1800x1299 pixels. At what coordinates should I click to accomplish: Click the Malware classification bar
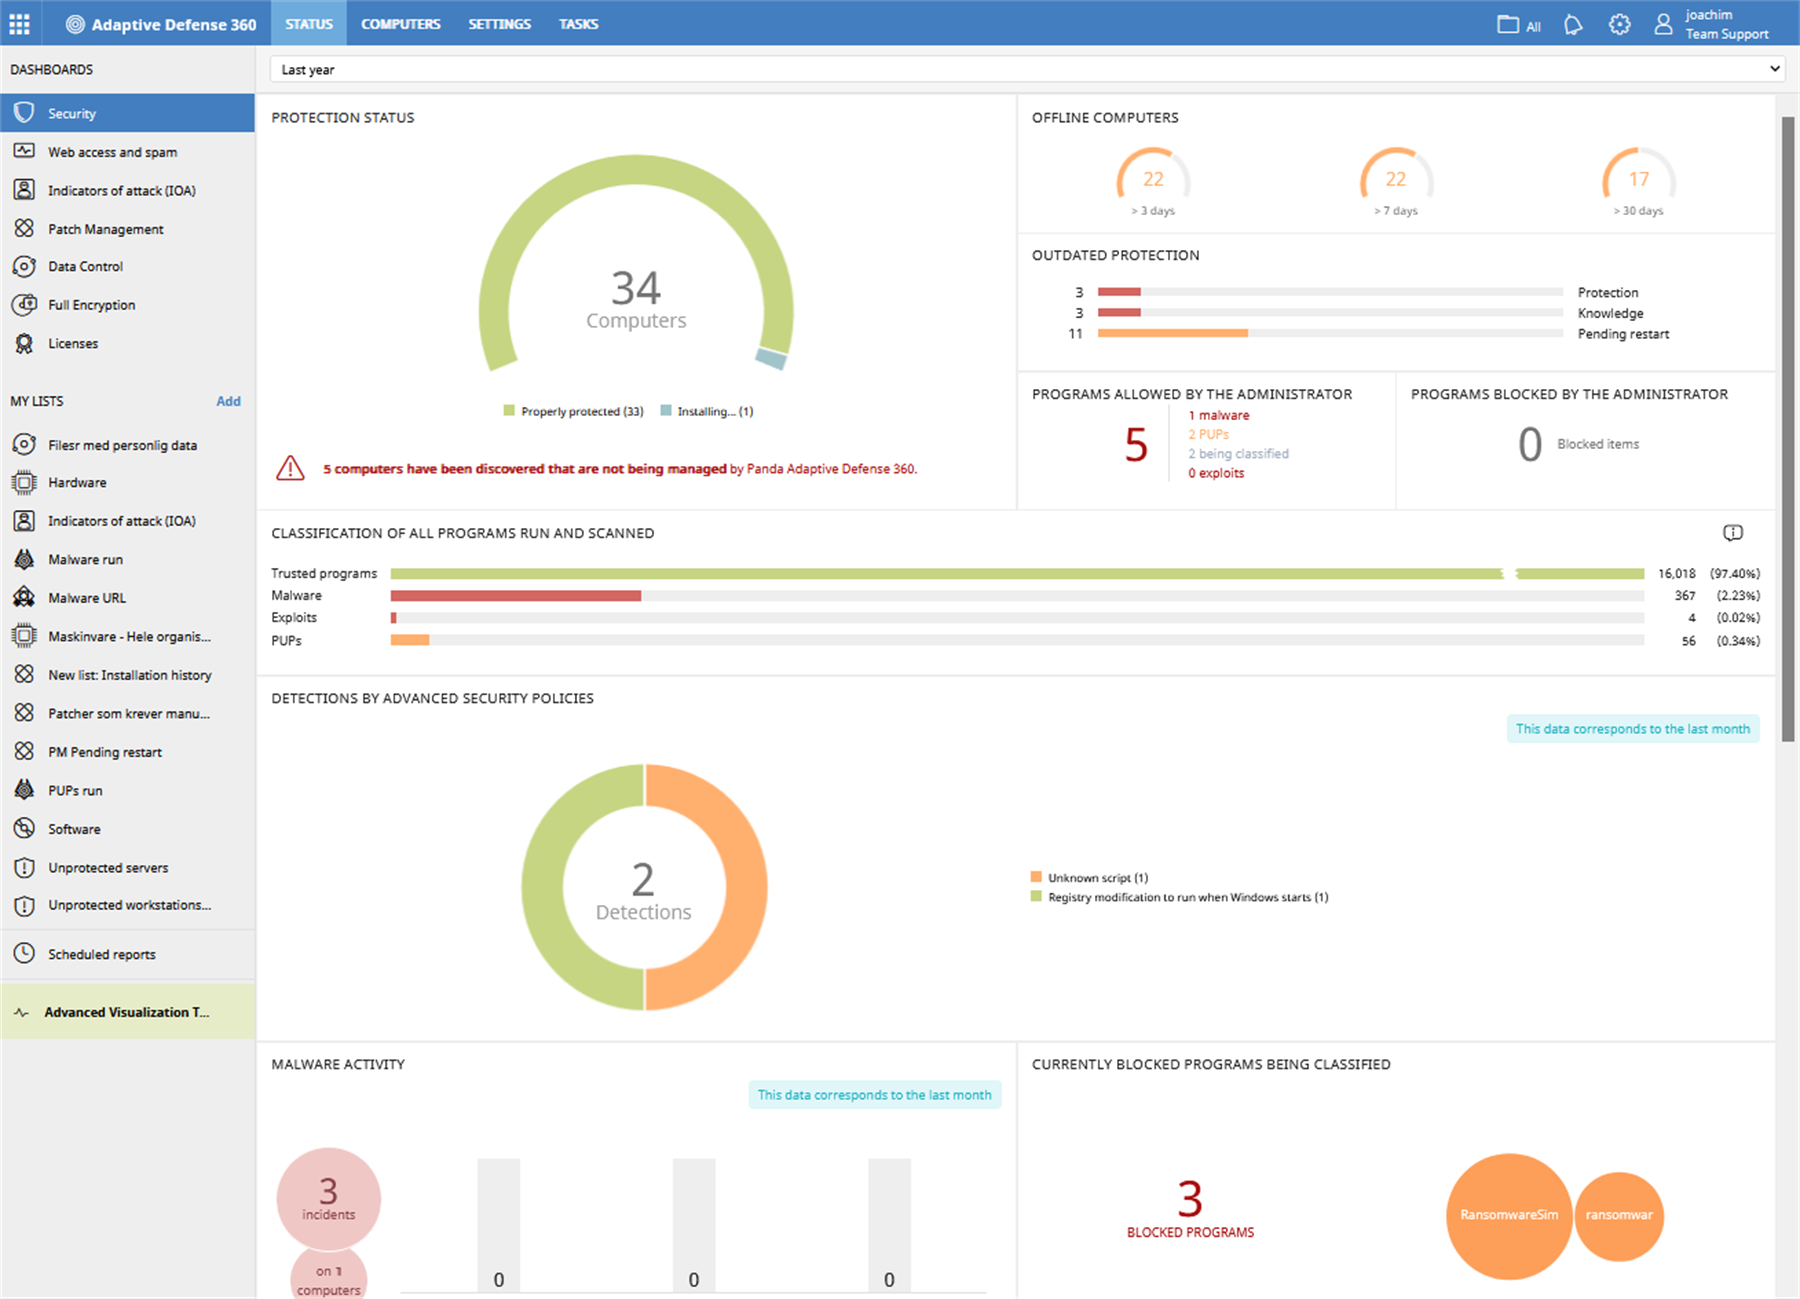(516, 596)
